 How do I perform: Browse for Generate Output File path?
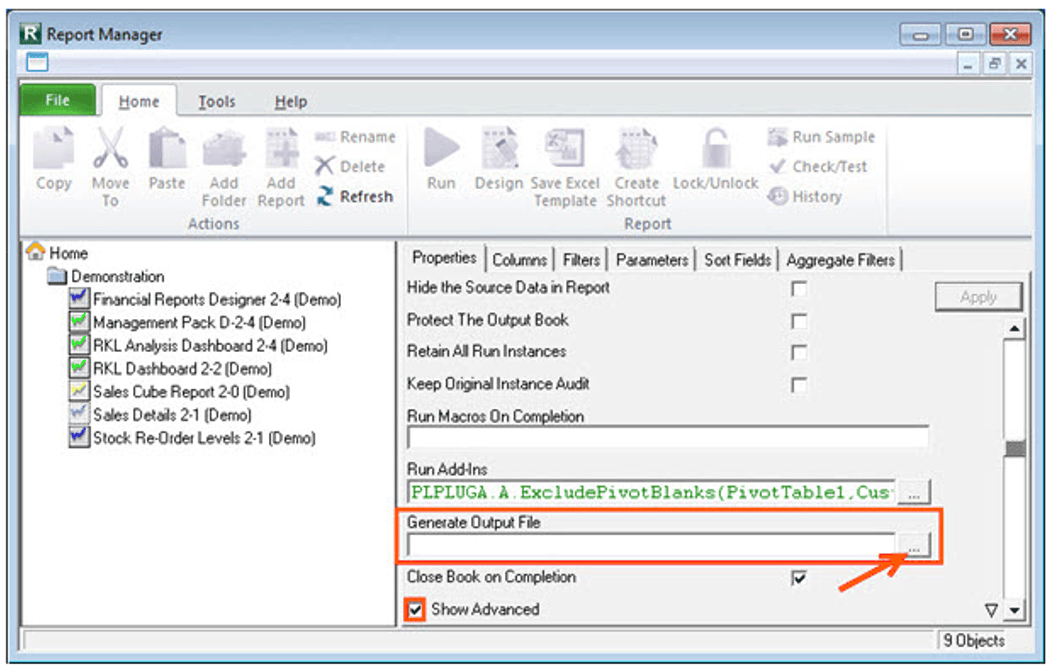914,545
